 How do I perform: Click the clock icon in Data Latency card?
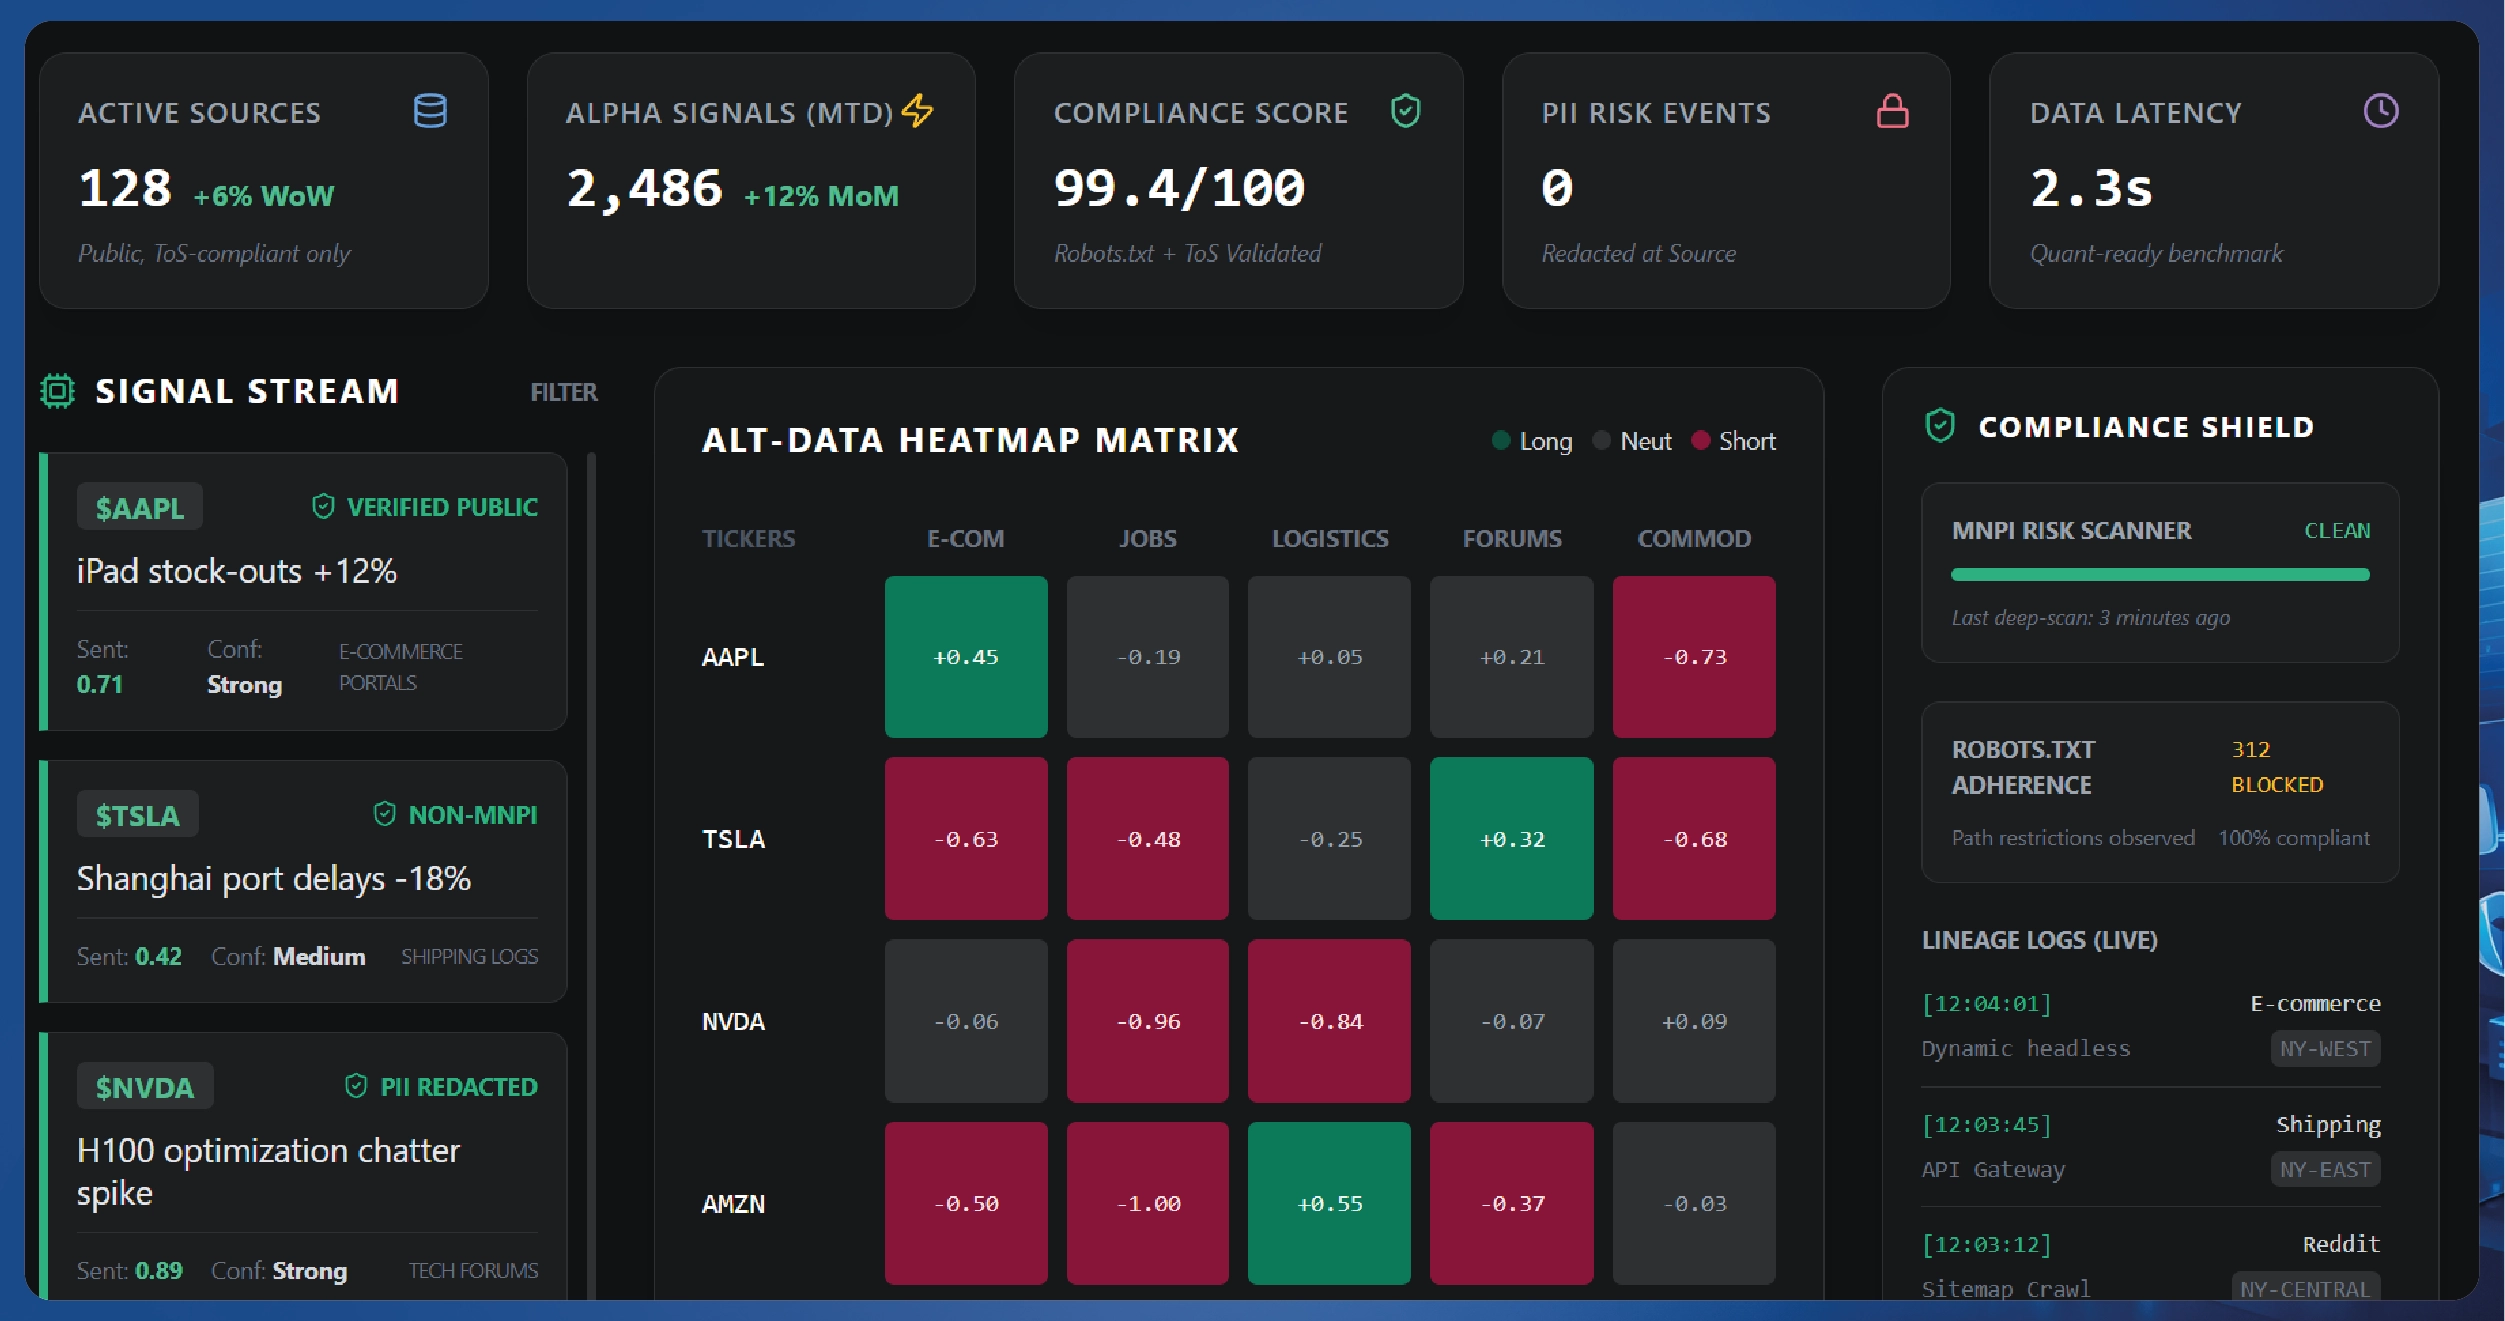point(2380,111)
